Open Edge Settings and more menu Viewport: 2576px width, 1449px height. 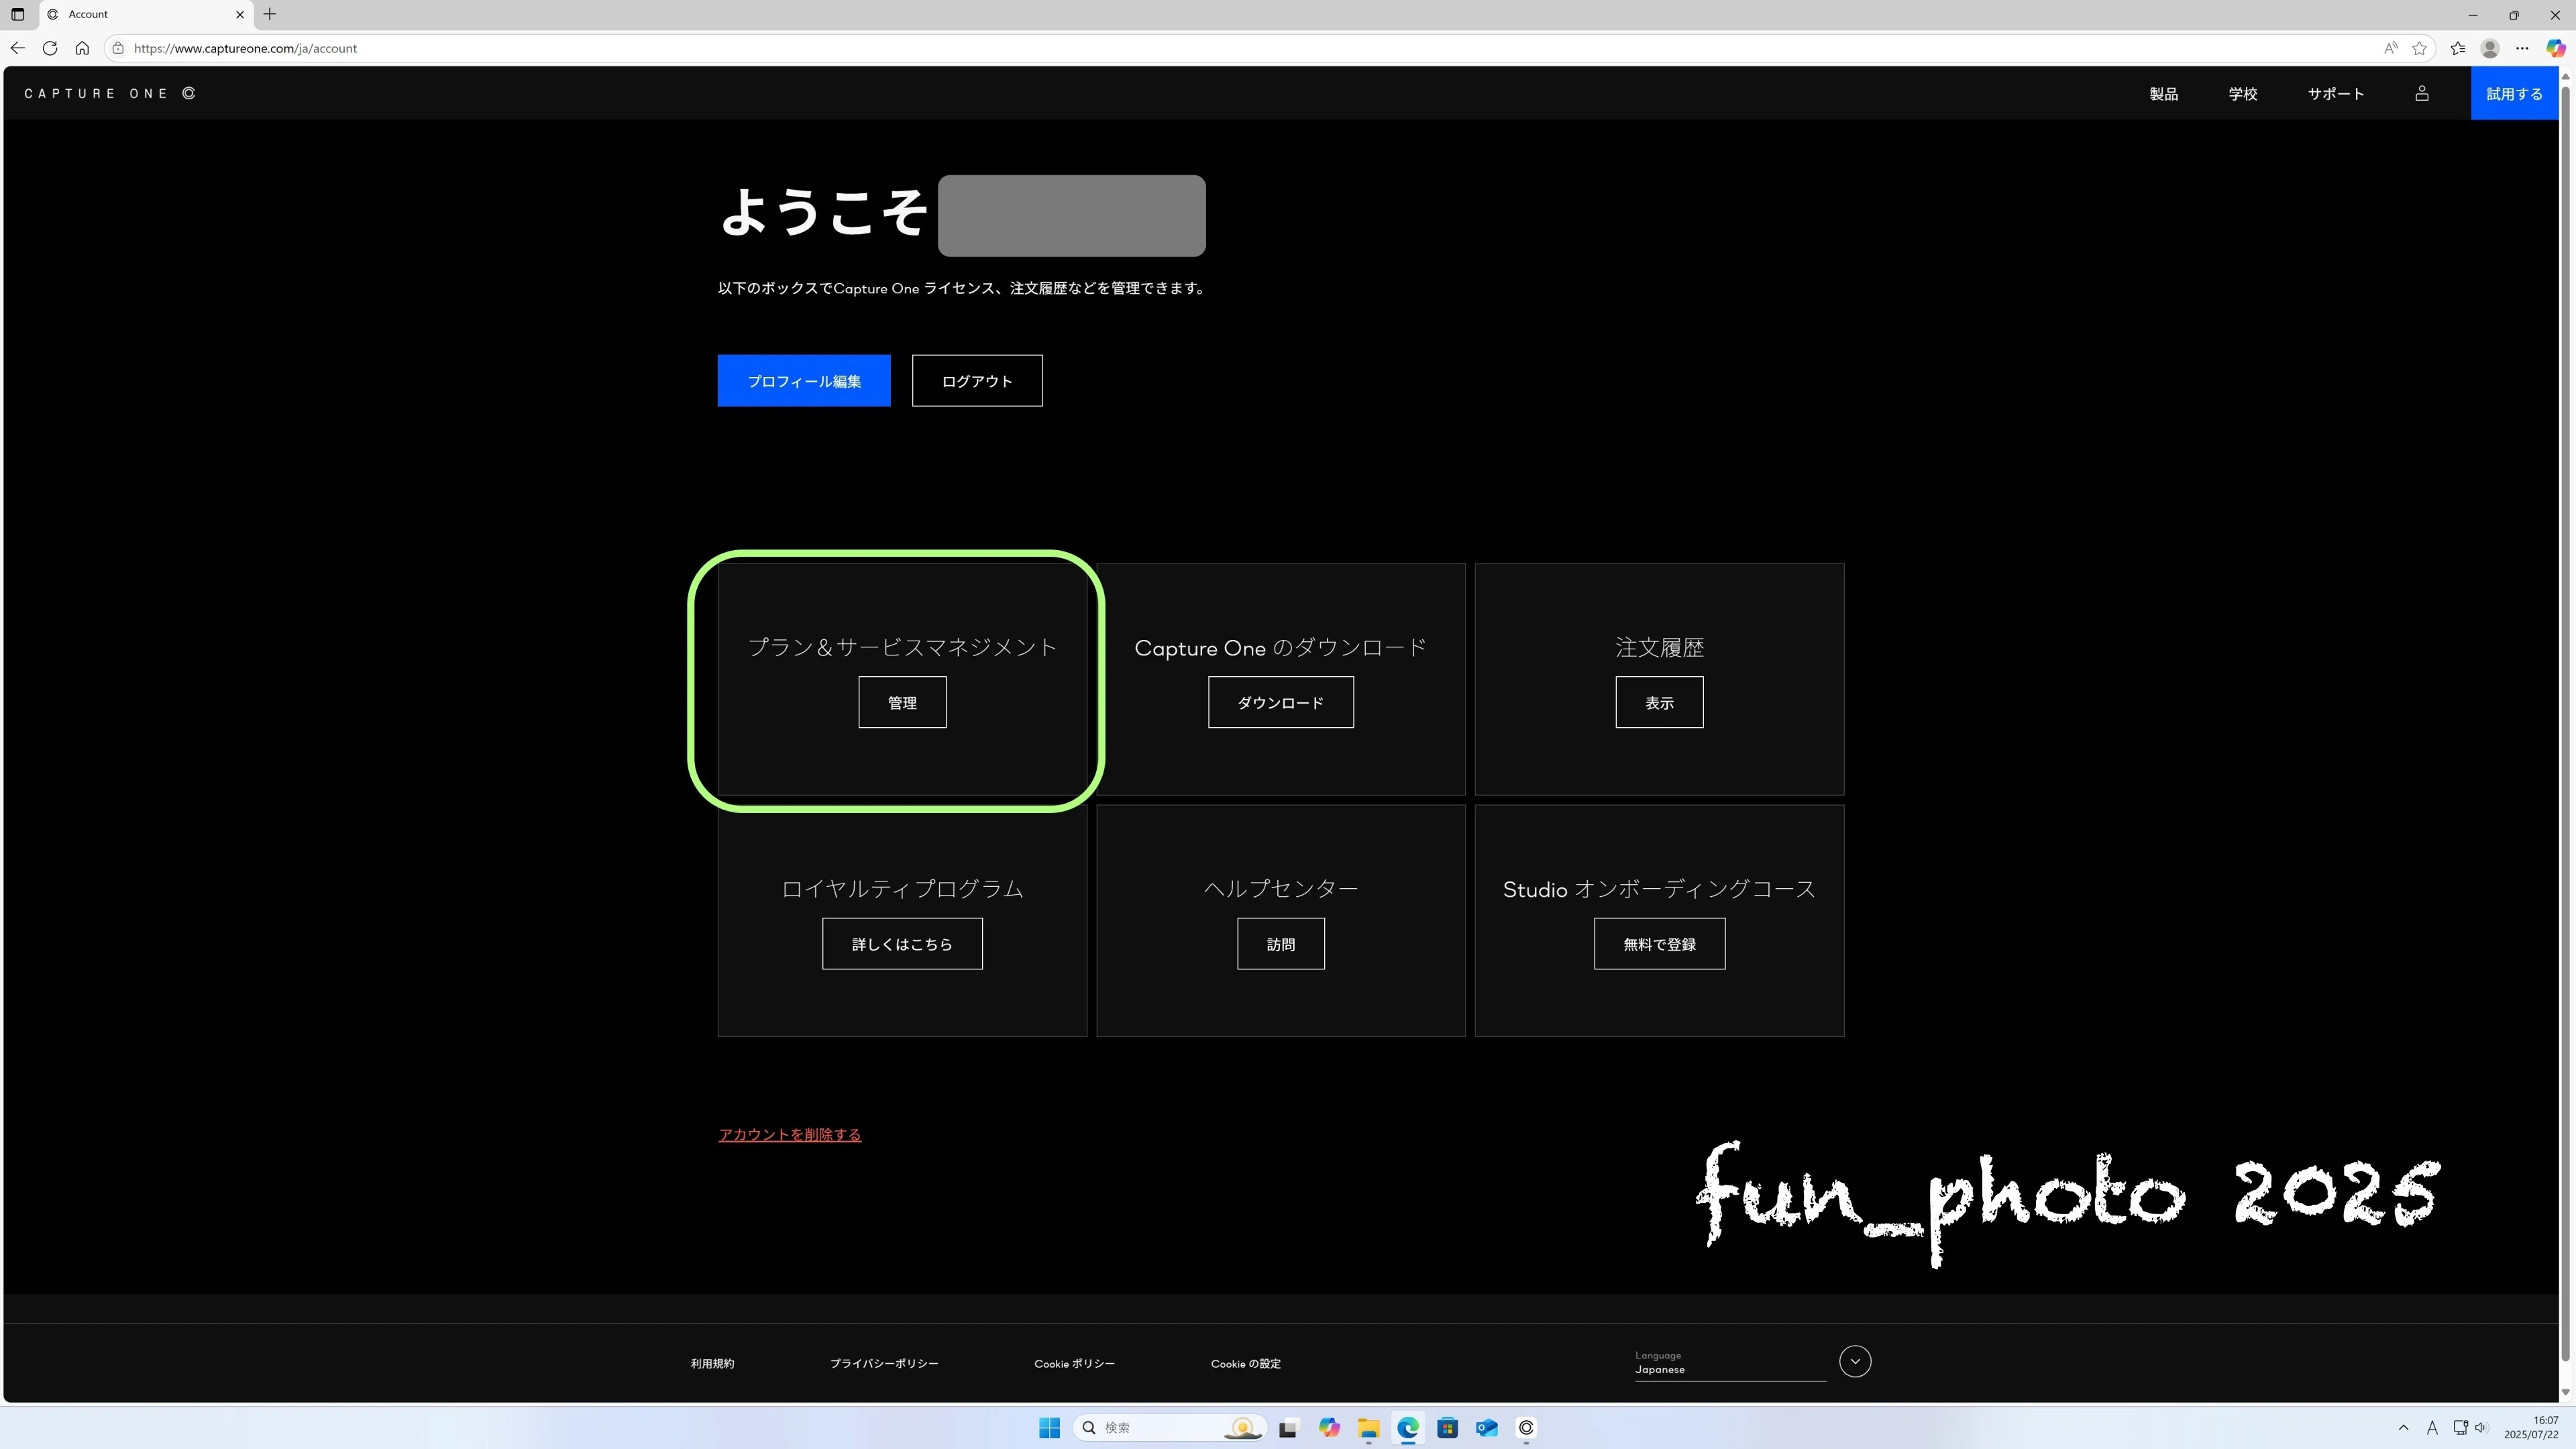(2522, 48)
